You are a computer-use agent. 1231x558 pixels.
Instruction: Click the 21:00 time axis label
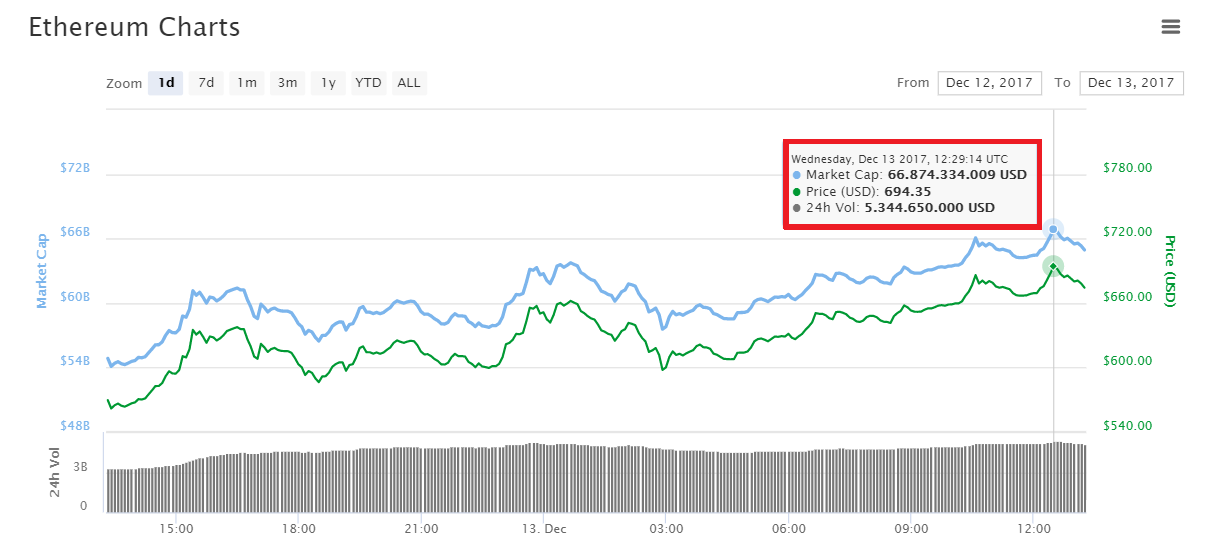tap(421, 528)
